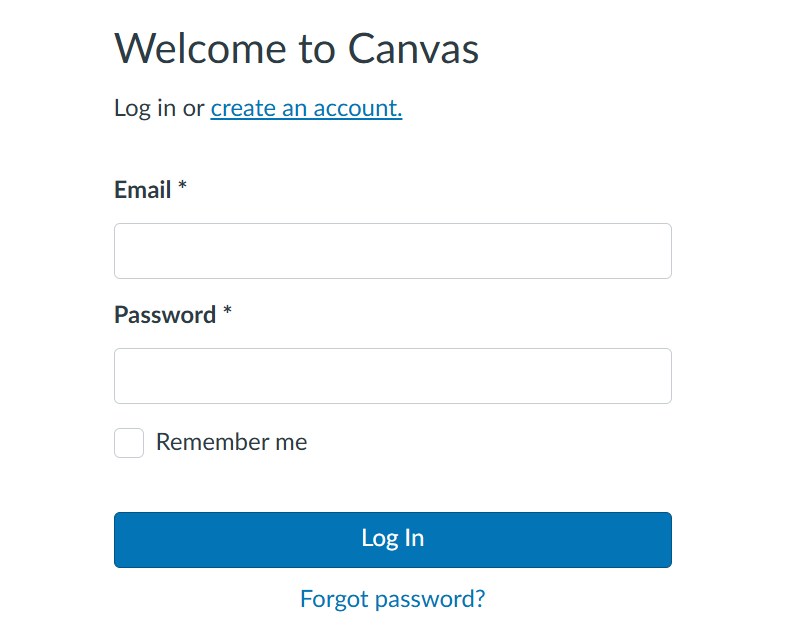Image resolution: width=785 pixels, height=639 pixels.
Task: Click the bold Password field label
Action: tap(165, 315)
